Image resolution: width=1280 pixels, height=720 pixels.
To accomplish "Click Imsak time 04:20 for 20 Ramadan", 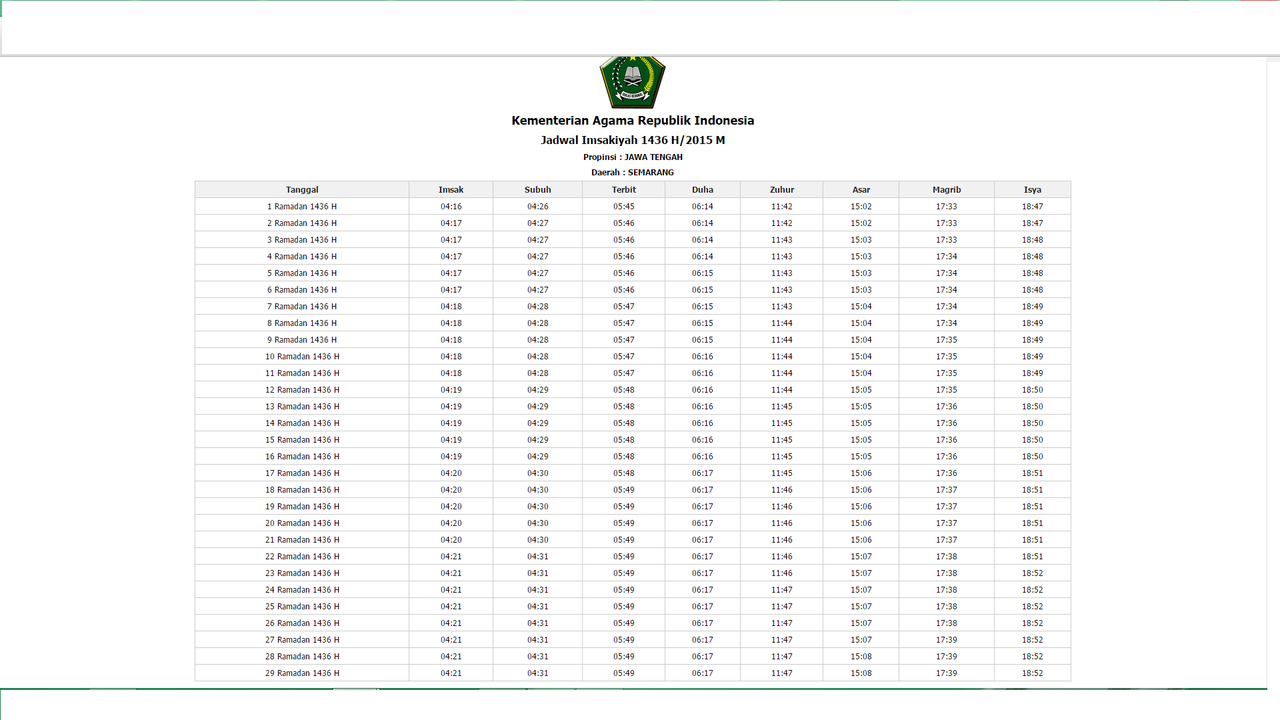I will pyautogui.click(x=451, y=523).
